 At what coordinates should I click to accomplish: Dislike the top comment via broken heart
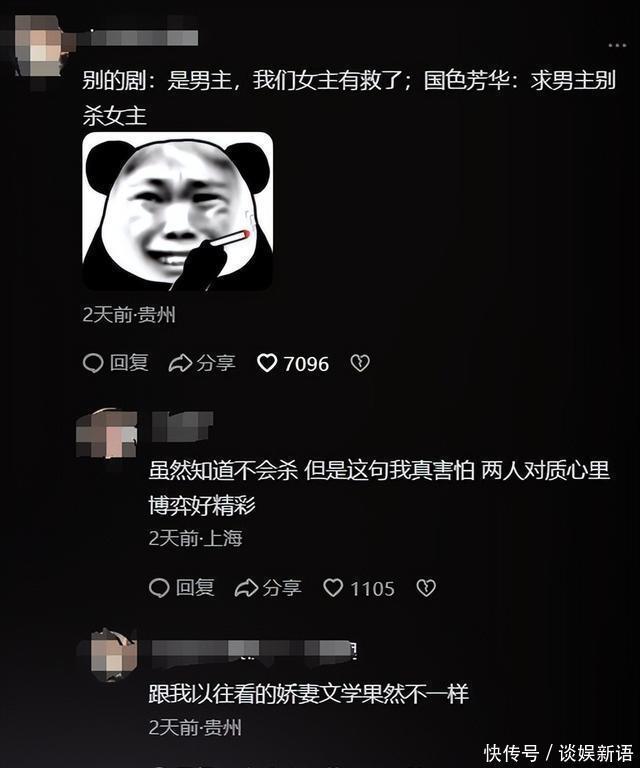pyautogui.click(x=360, y=363)
